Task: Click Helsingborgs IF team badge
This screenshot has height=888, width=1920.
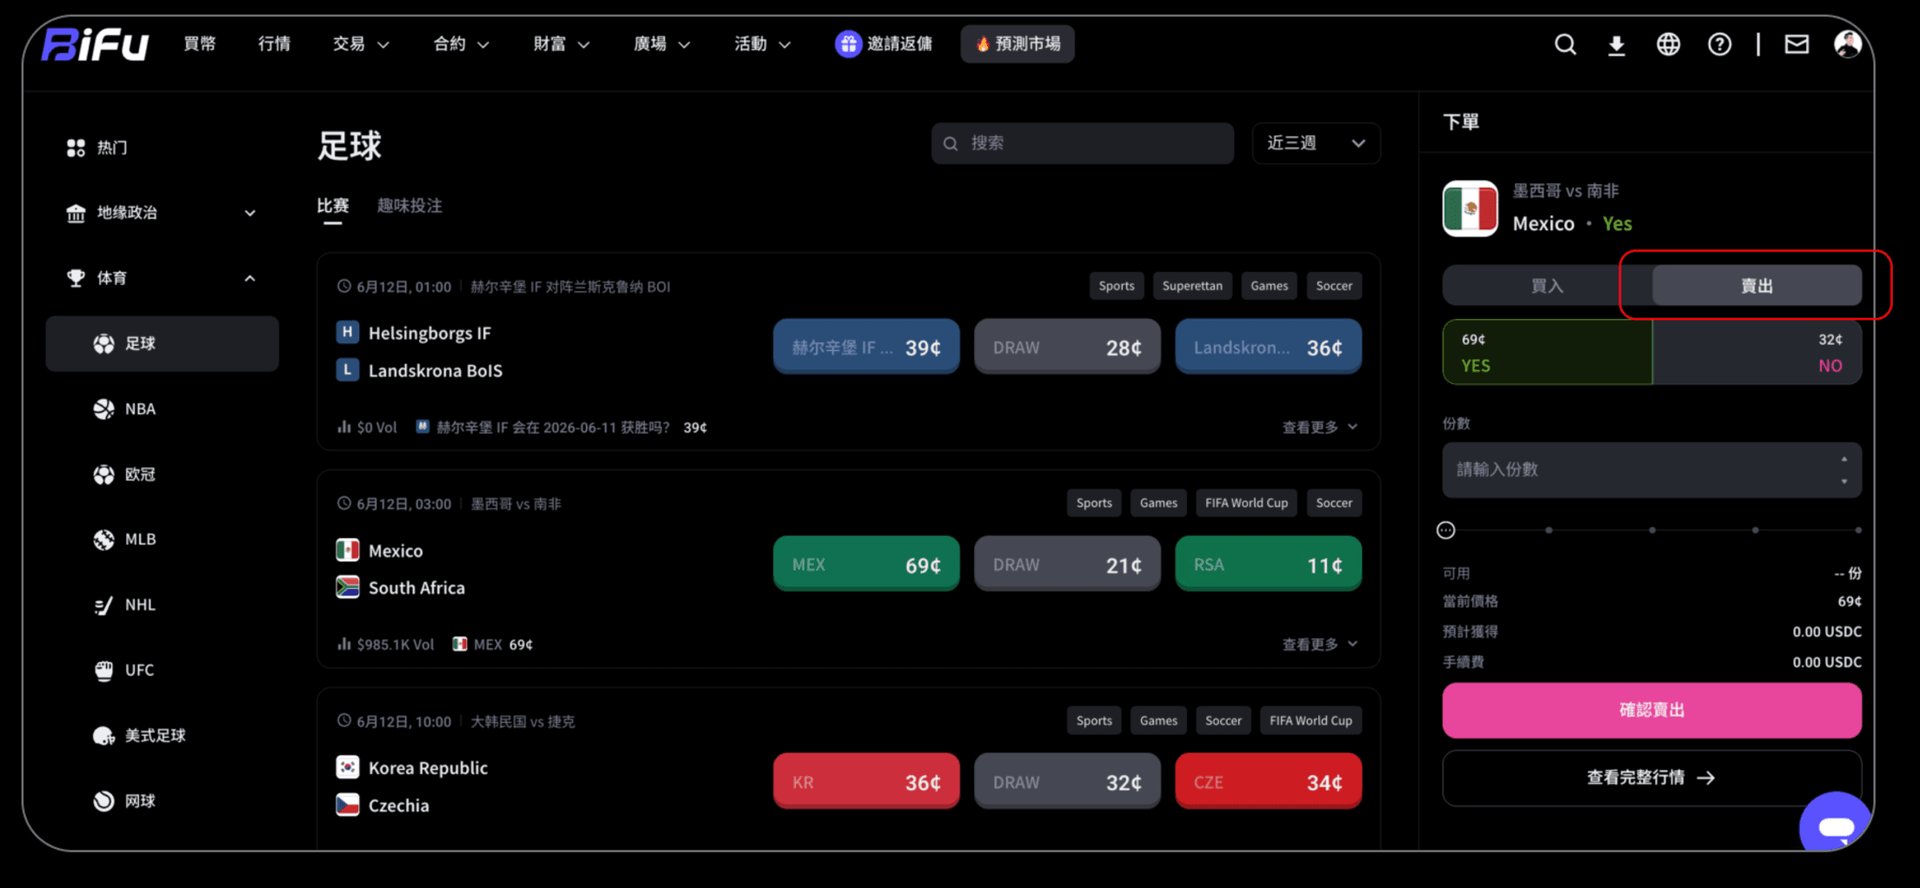Action: pos(347,332)
